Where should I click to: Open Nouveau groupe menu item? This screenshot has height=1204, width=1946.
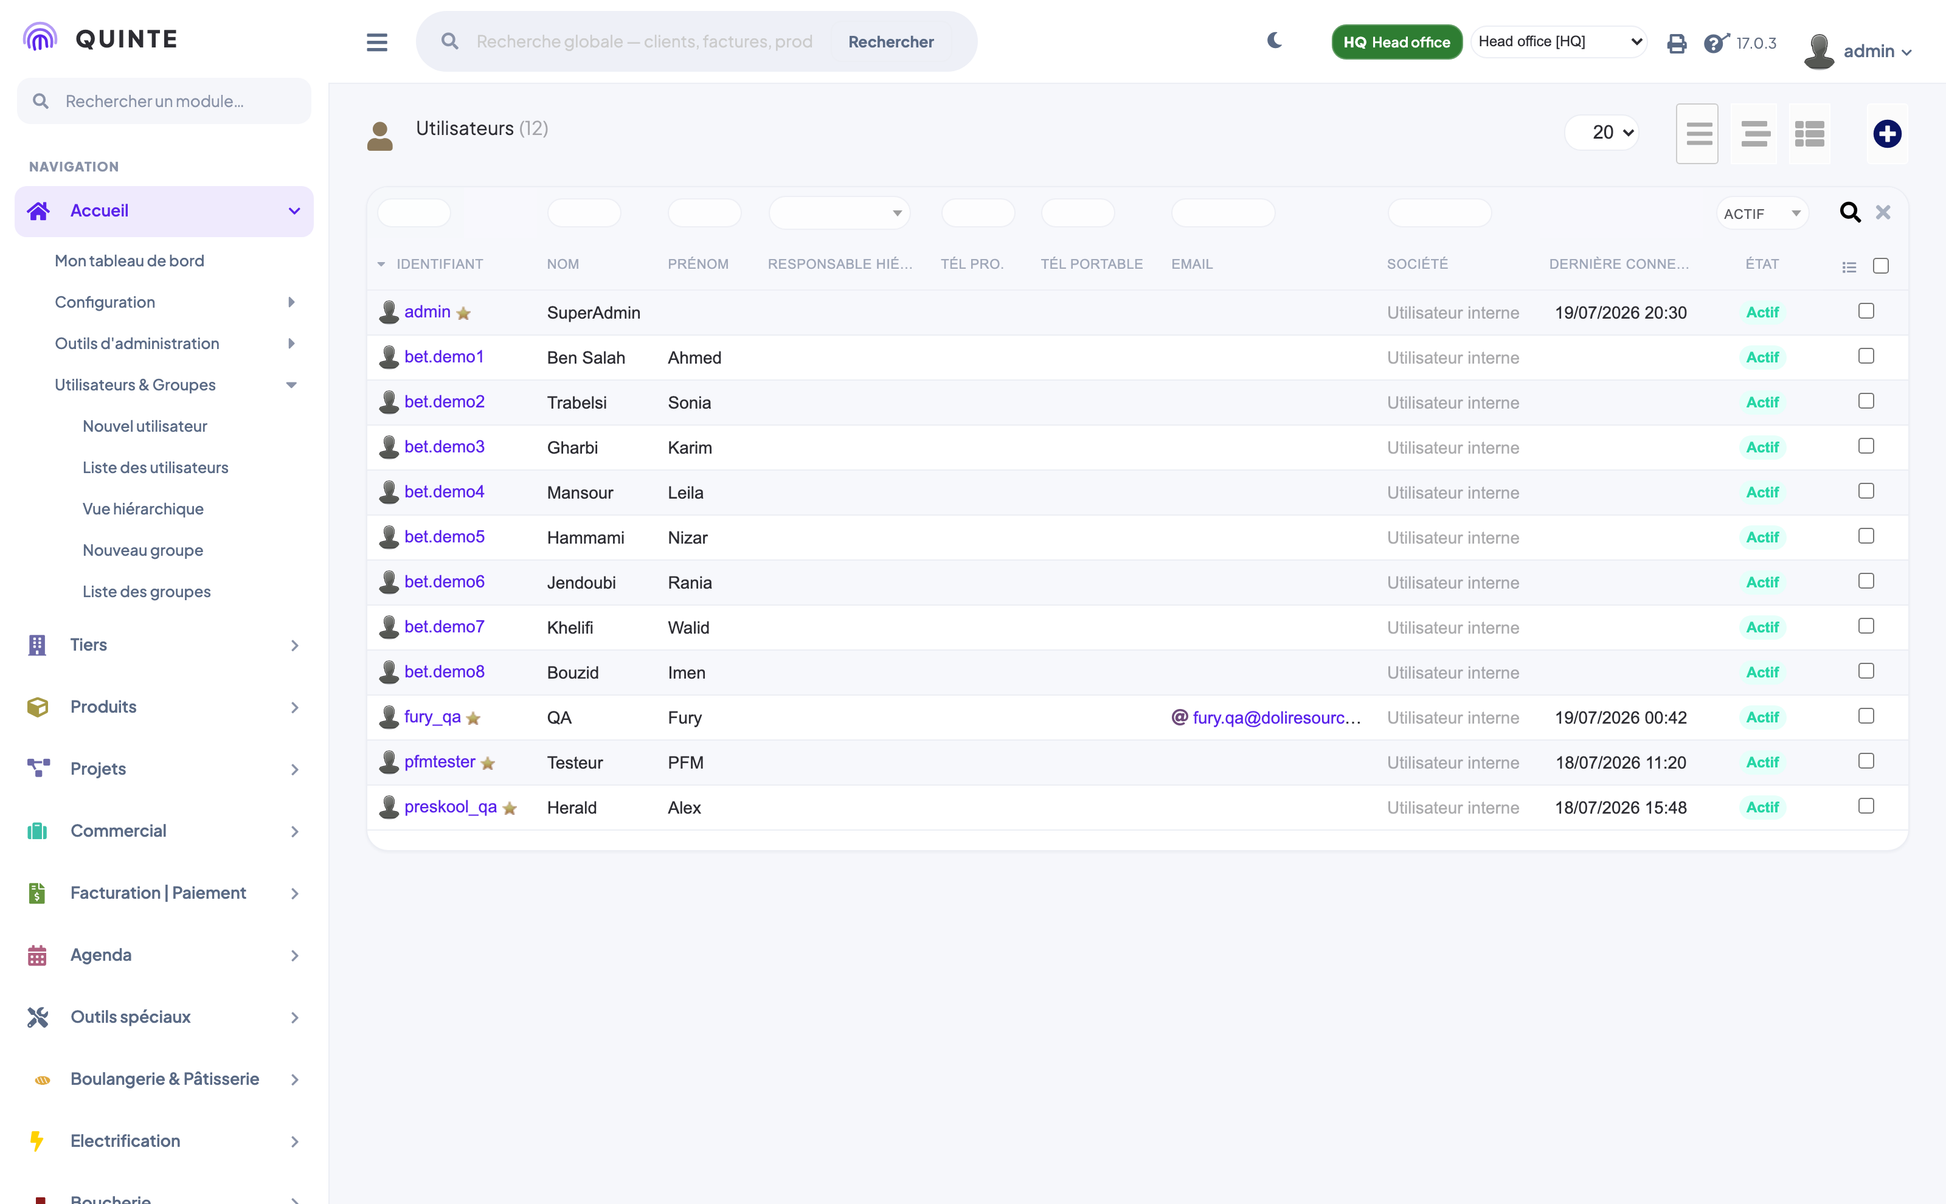(x=143, y=550)
